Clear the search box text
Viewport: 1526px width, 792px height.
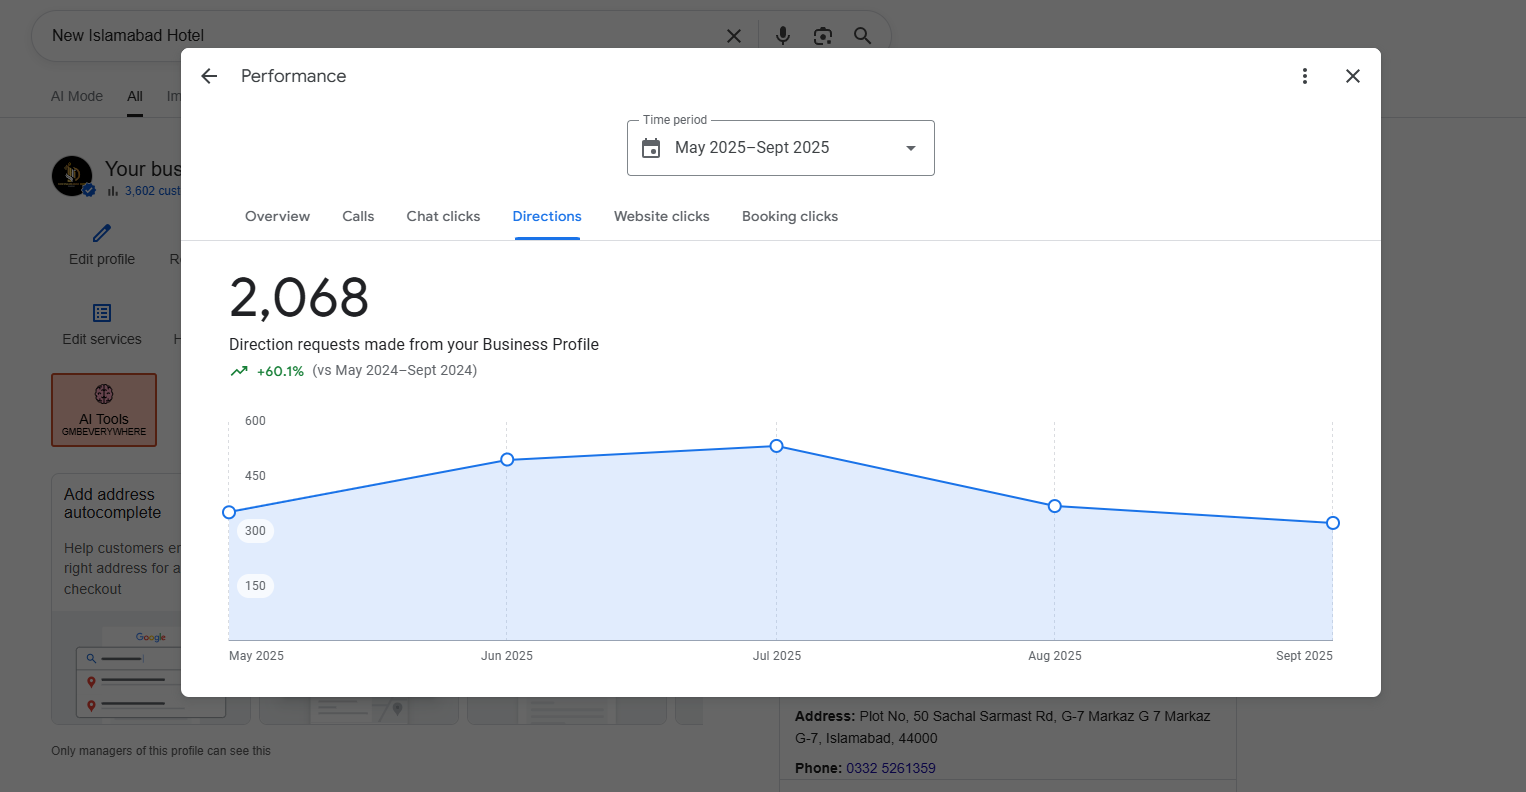tap(733, 36)
